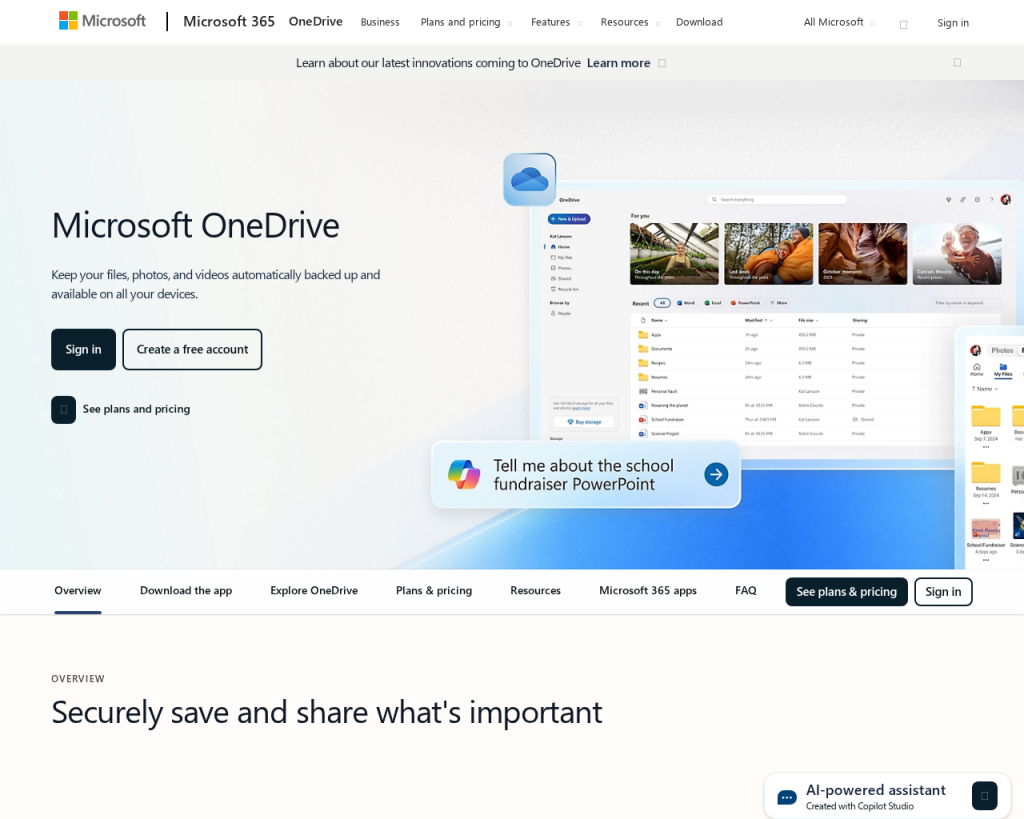
Task: Click the Tell me about fundraiser prompt text
Action: 583,475
